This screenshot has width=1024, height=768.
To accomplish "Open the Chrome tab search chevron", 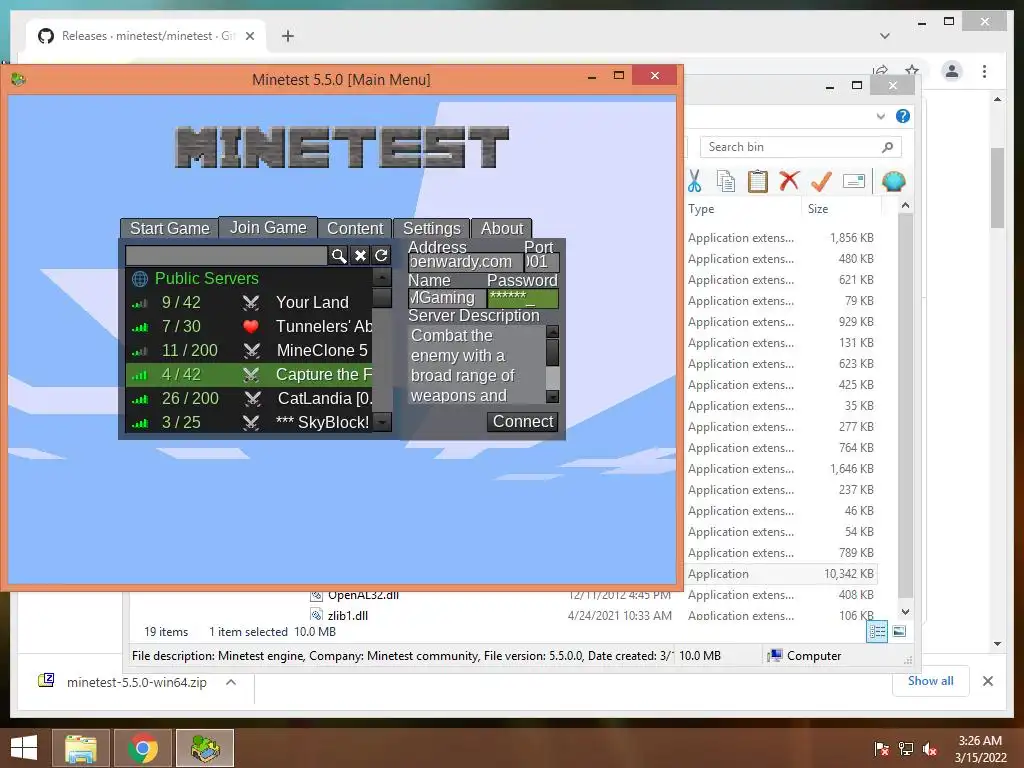I will tap(885, 36).
